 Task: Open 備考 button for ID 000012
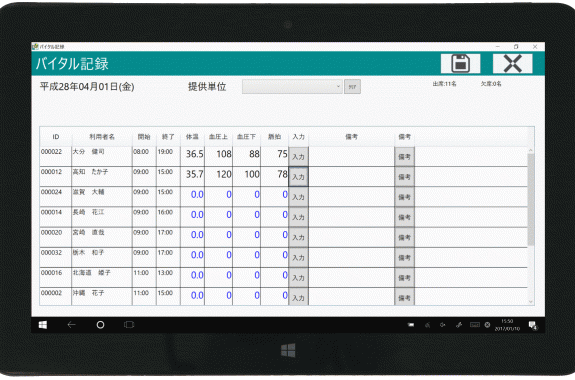coord(404,177)
